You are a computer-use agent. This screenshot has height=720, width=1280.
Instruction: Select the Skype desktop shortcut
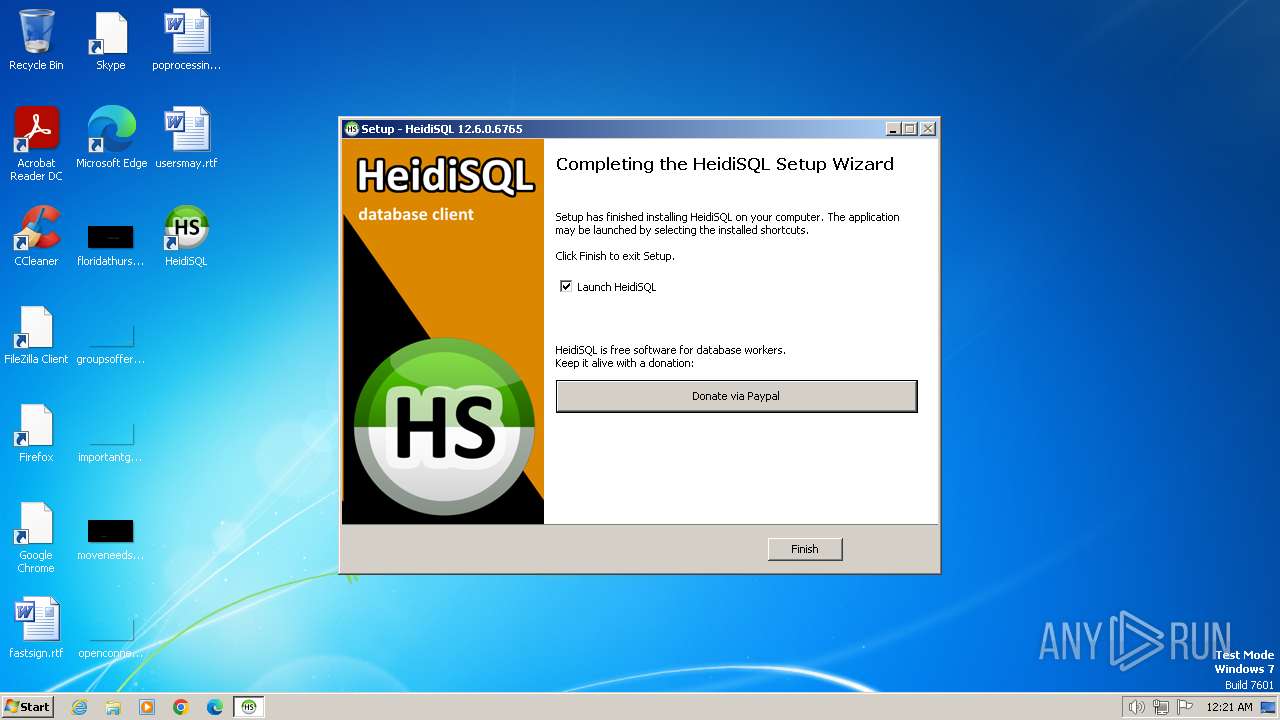[110, 41]
